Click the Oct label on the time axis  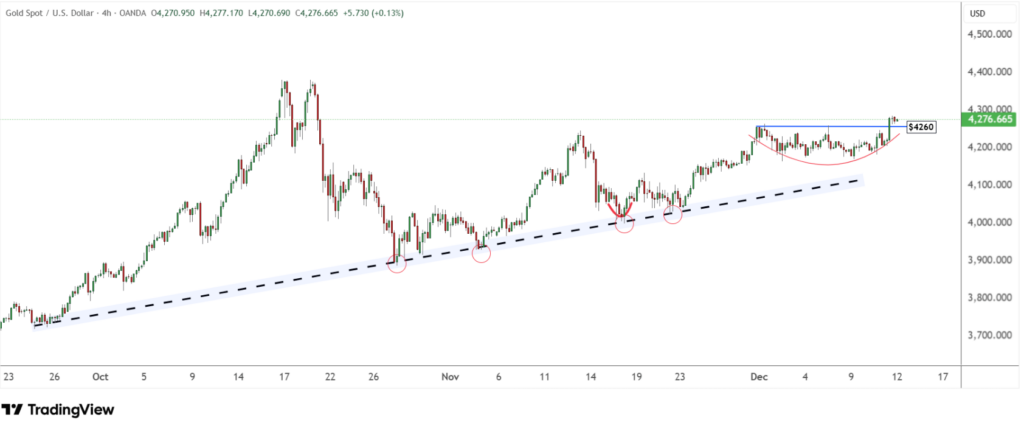pos(99,377)
